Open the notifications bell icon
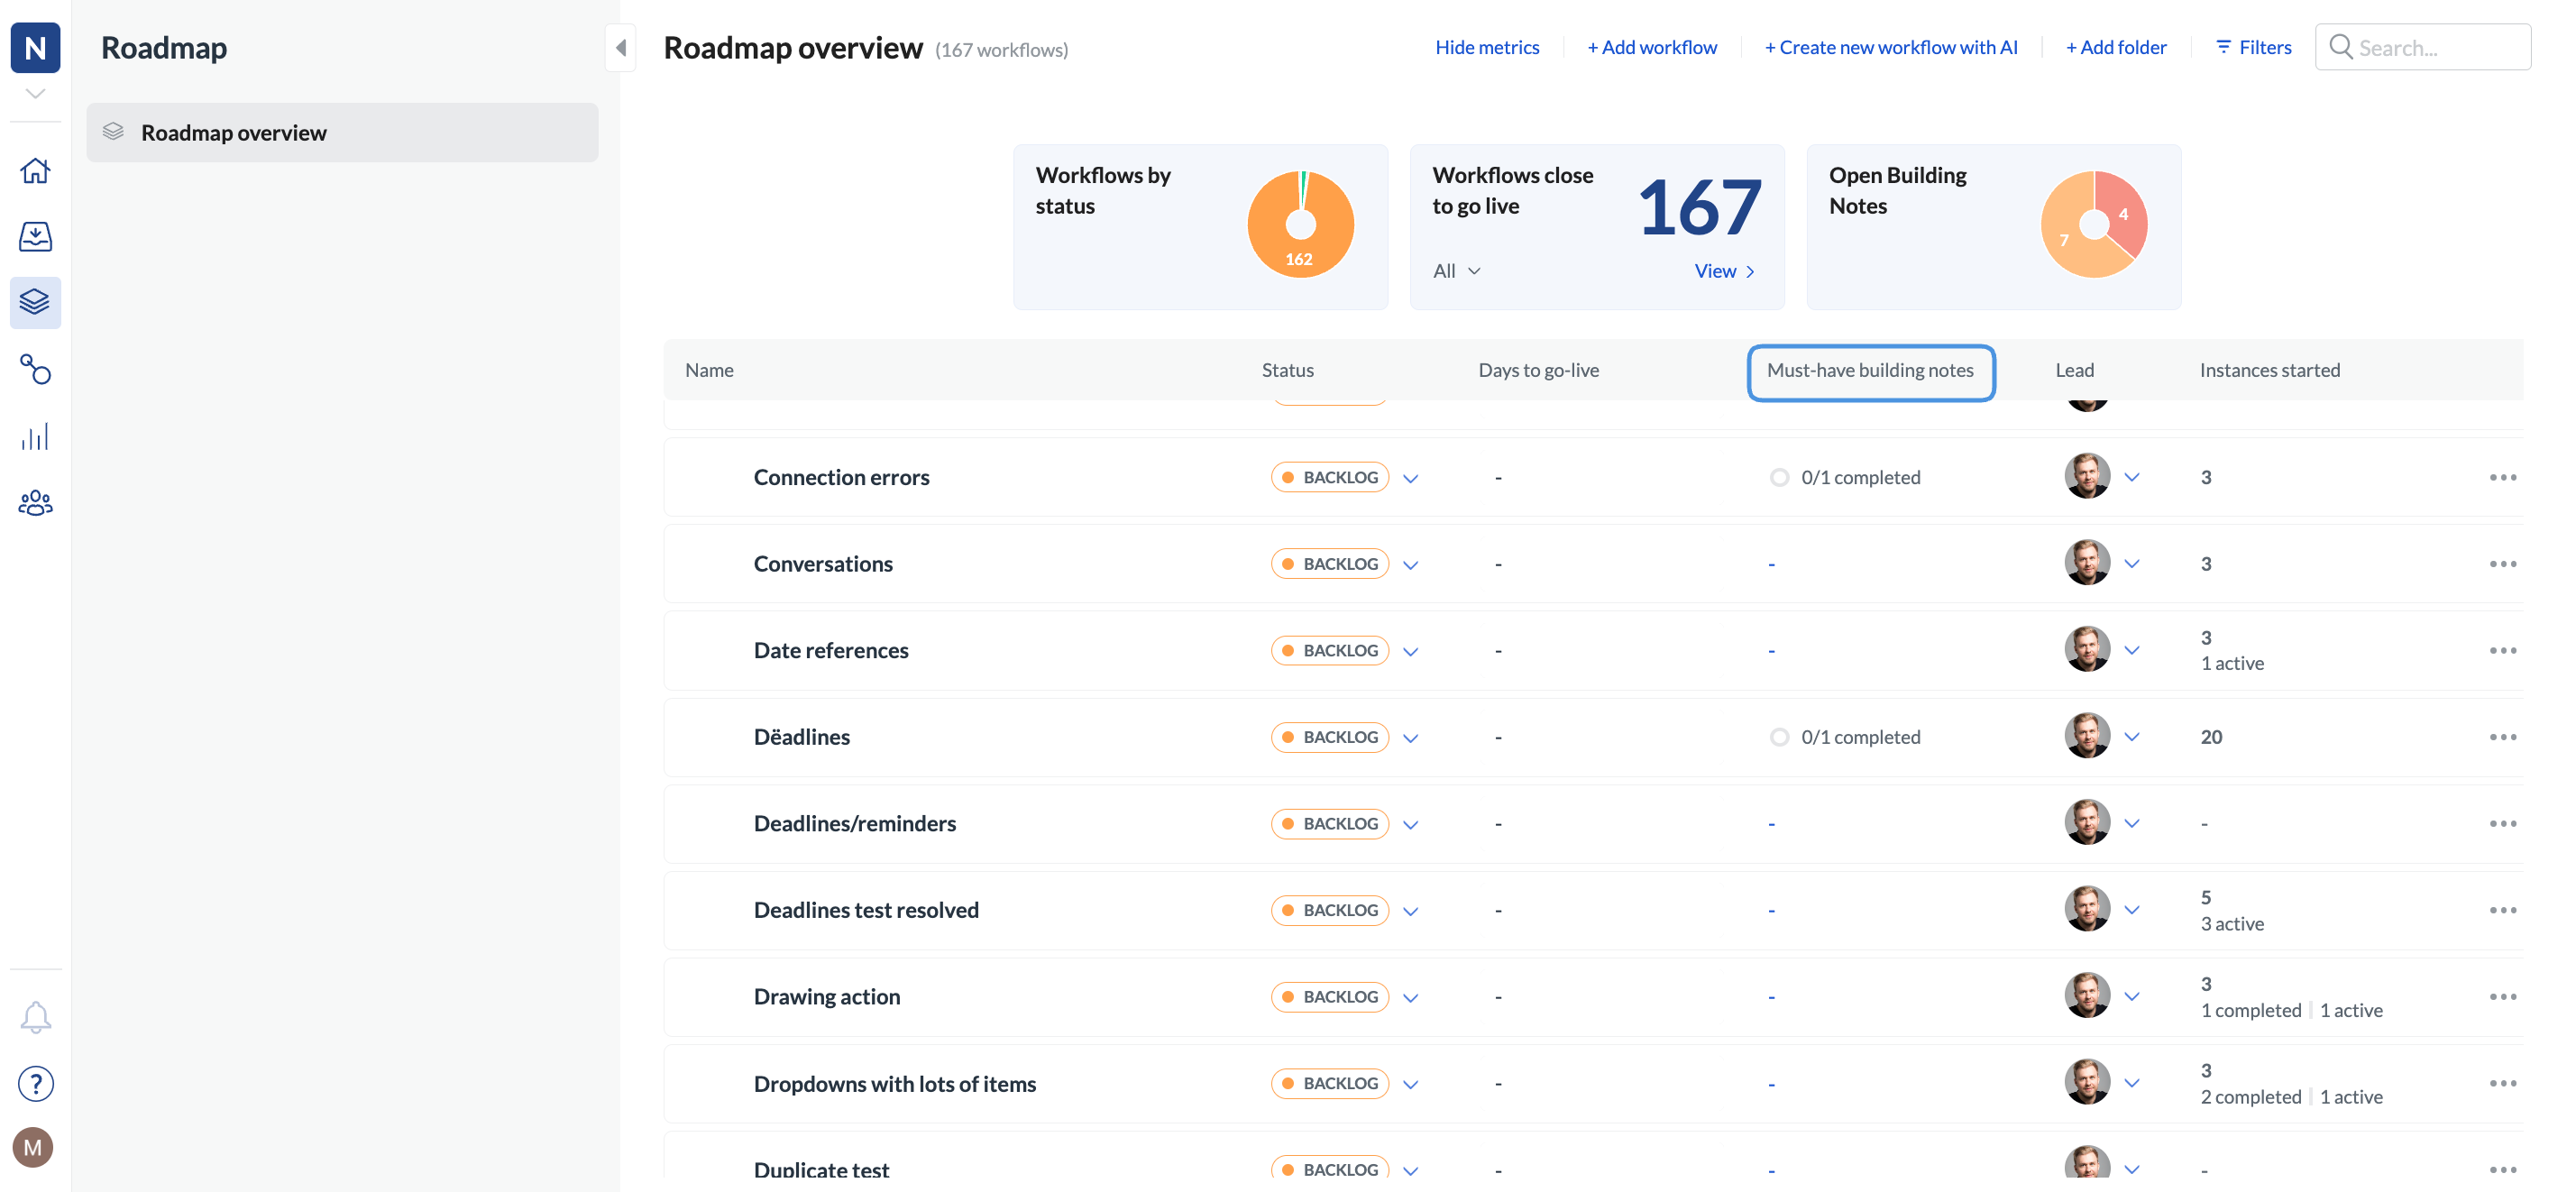Screen dimensions: 2576x1192 [35, 1017]
